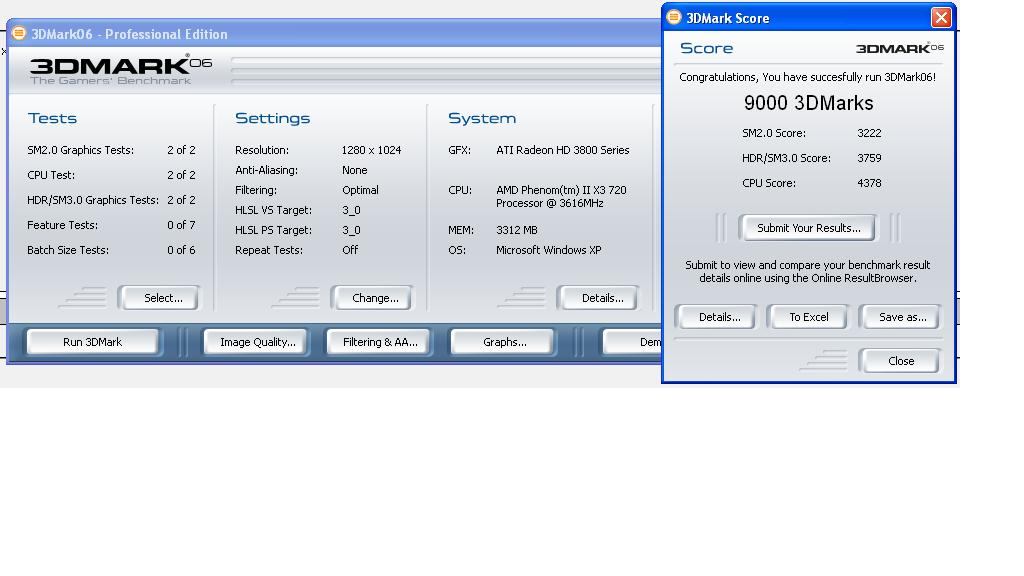Open the Change... settings dialog

(372, 298)
